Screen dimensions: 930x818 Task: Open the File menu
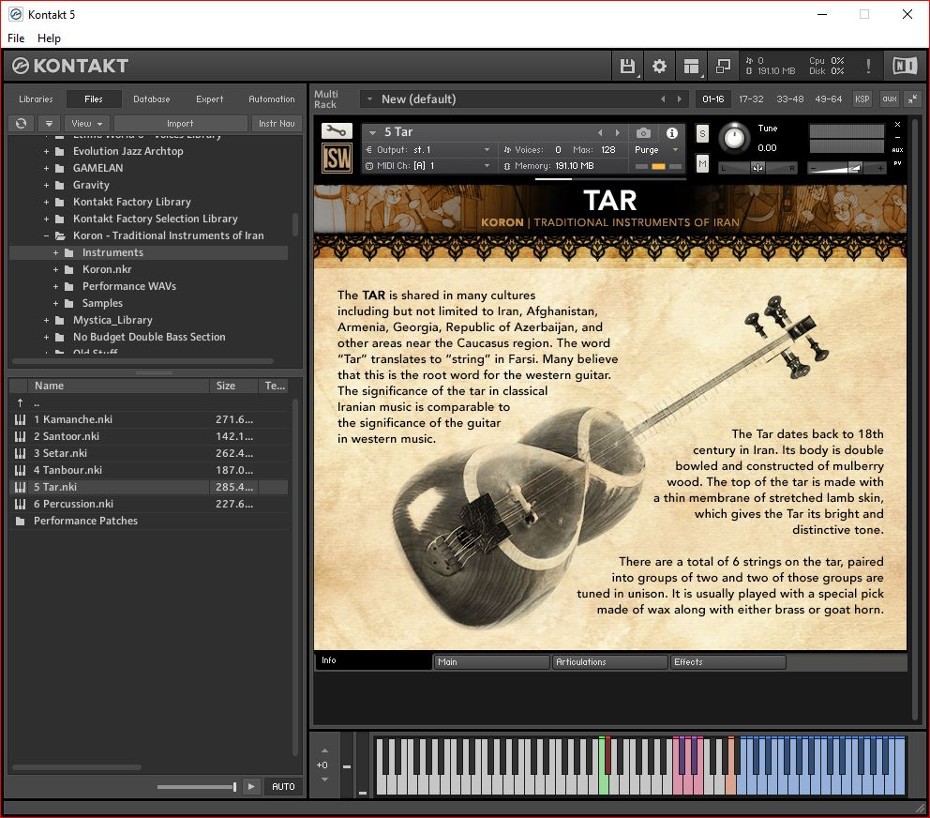[x=16, y=38]
